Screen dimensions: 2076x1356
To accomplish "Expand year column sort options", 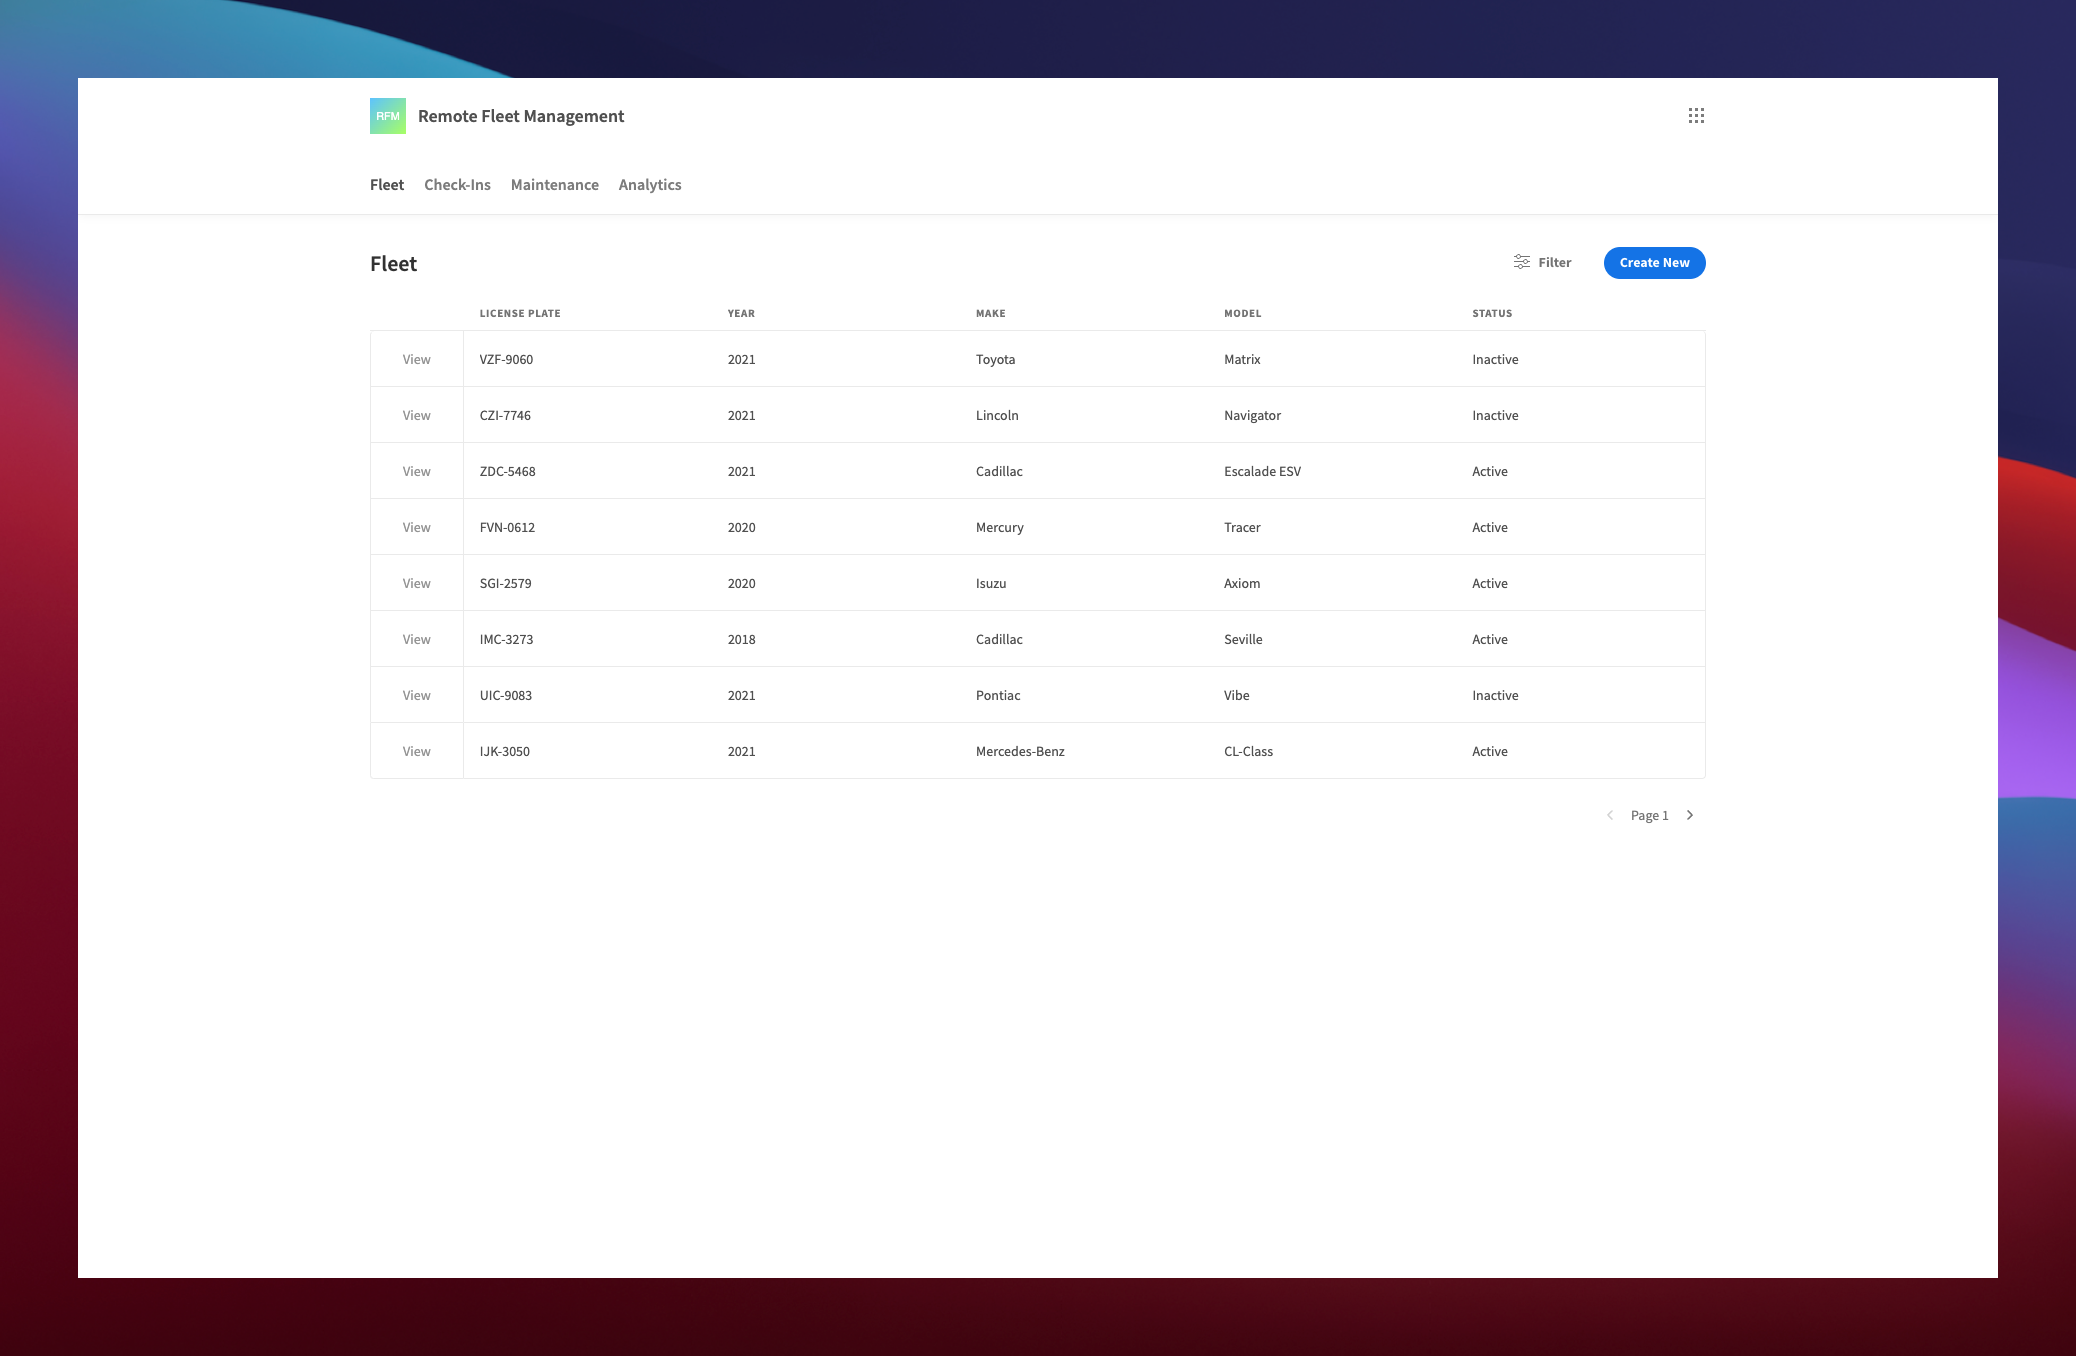I will (x=741, y=313).
